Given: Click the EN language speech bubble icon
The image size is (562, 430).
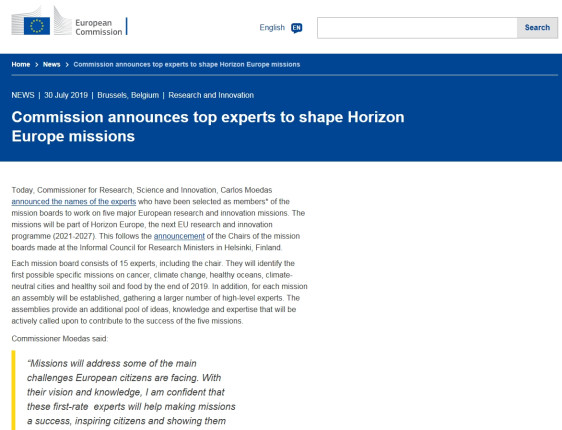Looking at the screenshot, I should tap(296, 28).
